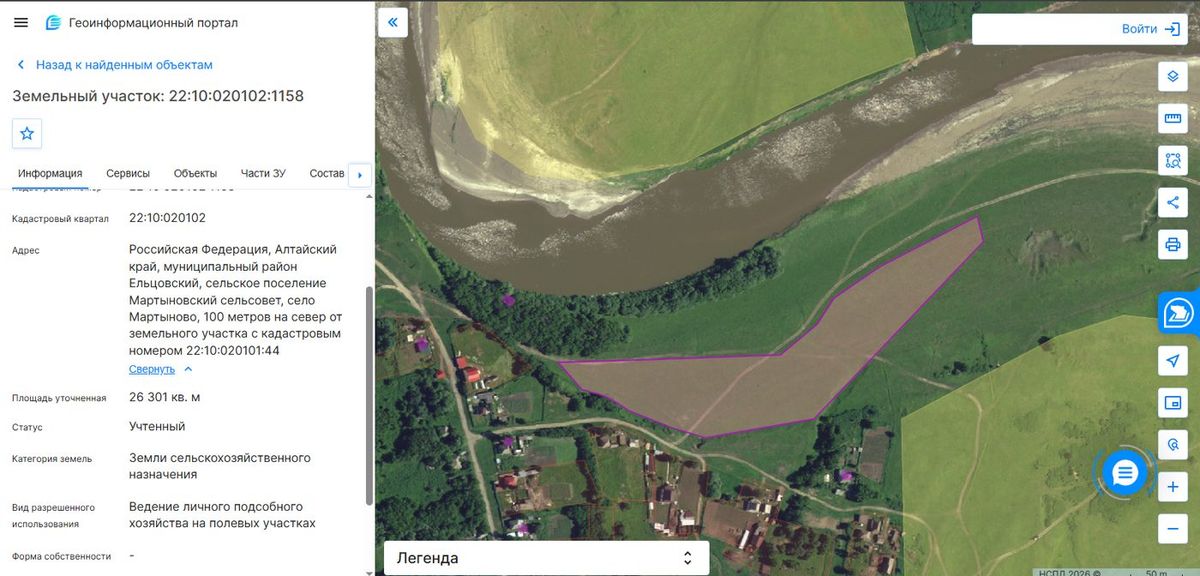Add parcel to favorites with star icon

[27, 133]
